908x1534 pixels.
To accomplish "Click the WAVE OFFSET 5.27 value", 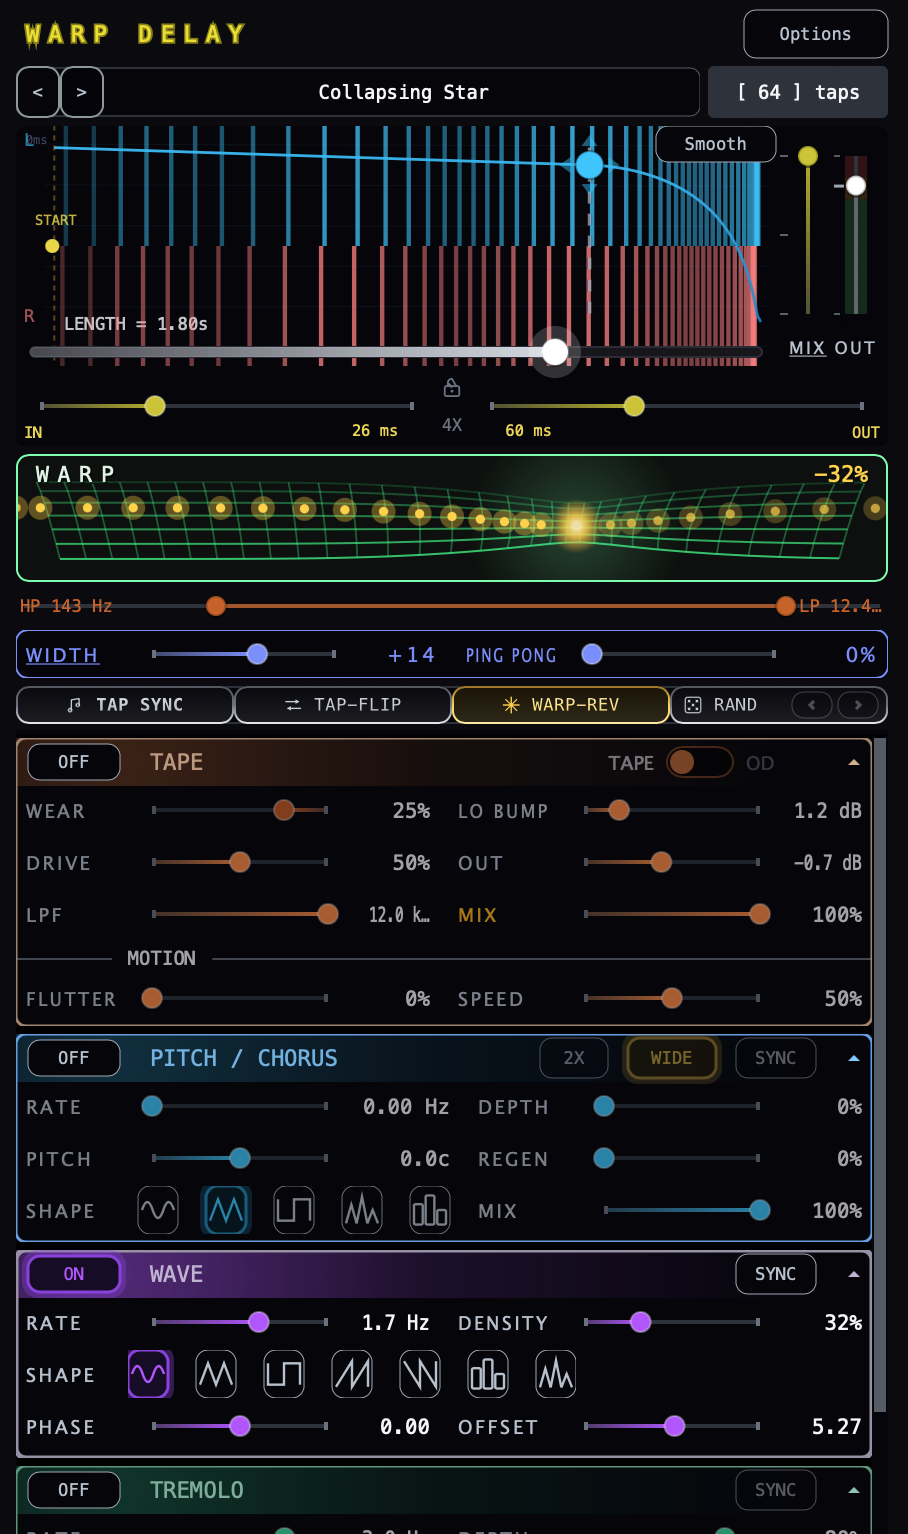I will [x=836, y=1427].
